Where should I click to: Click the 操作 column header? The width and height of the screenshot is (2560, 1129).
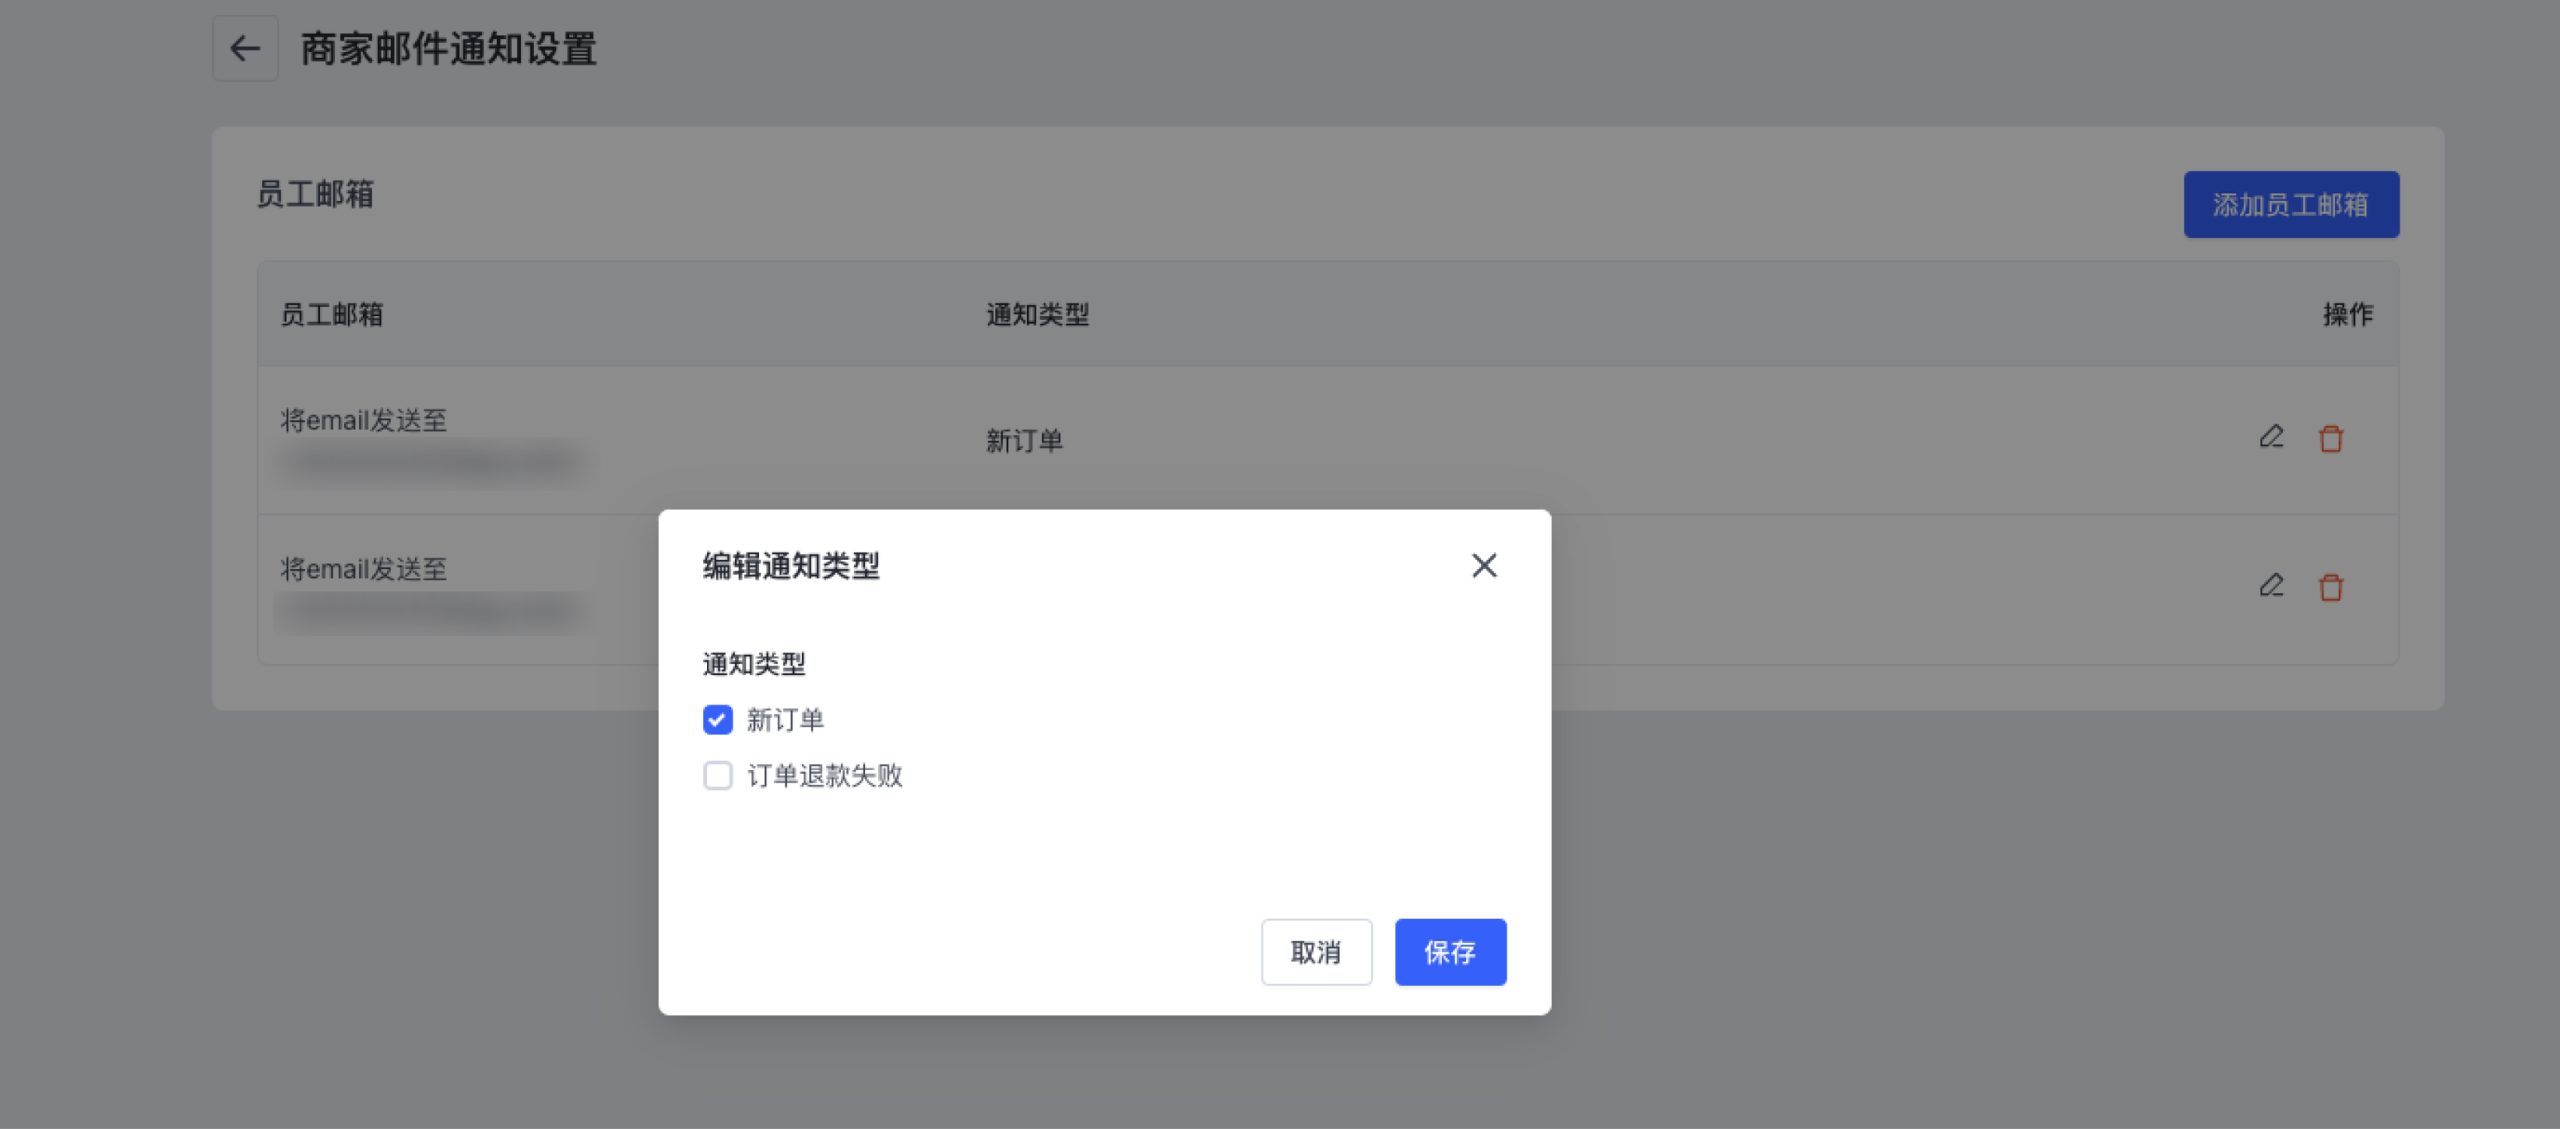pos(2347,315)
